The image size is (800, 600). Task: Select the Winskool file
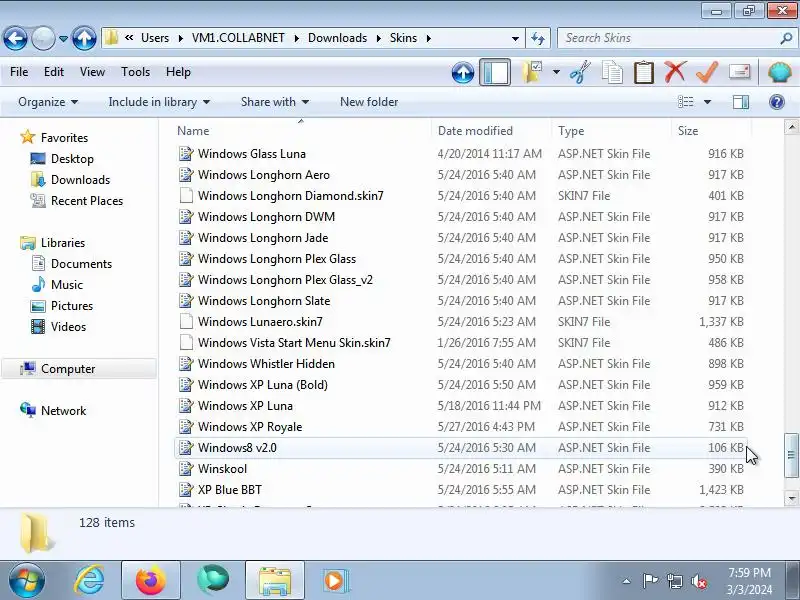(461, 468)
